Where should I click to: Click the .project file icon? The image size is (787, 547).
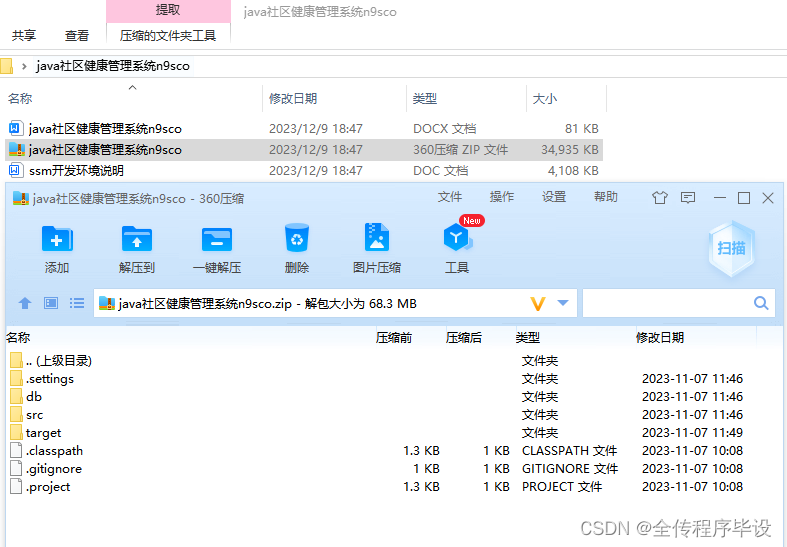point(16,487)
